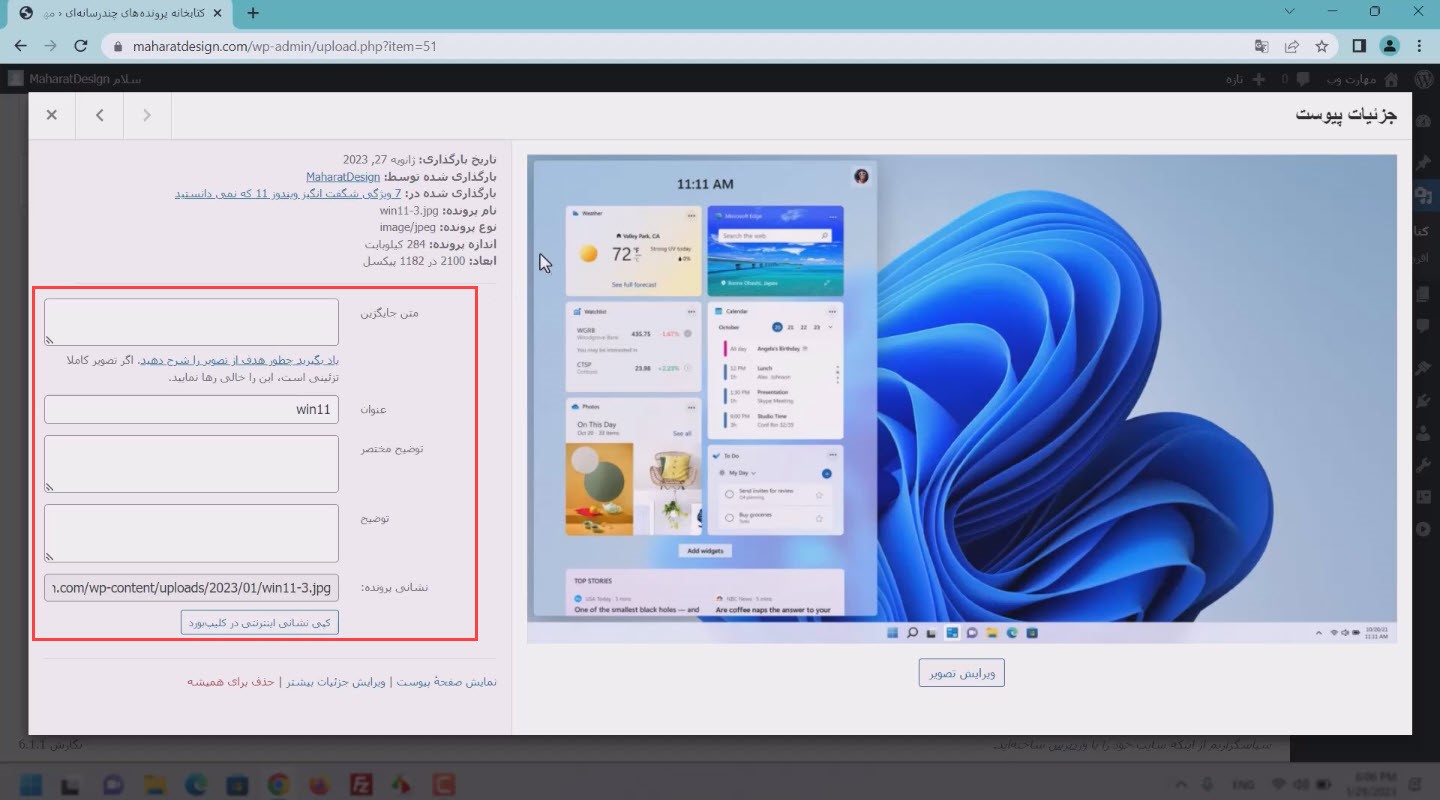Open the تازه (New) admin bar menu
1440x800 pixels.
1248,79
